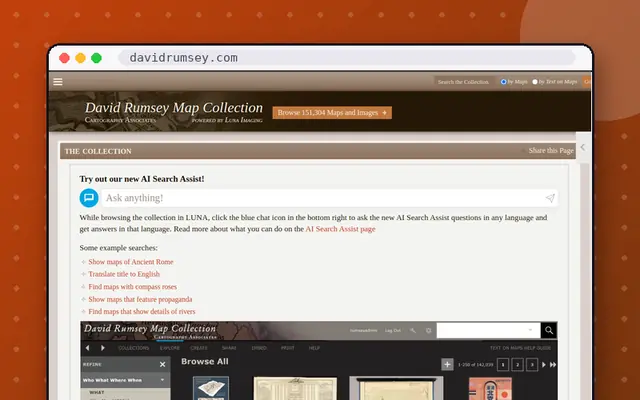This screenshot has width=640, height=400.
Task: Click Translate title to English
Action: [124, 274]
